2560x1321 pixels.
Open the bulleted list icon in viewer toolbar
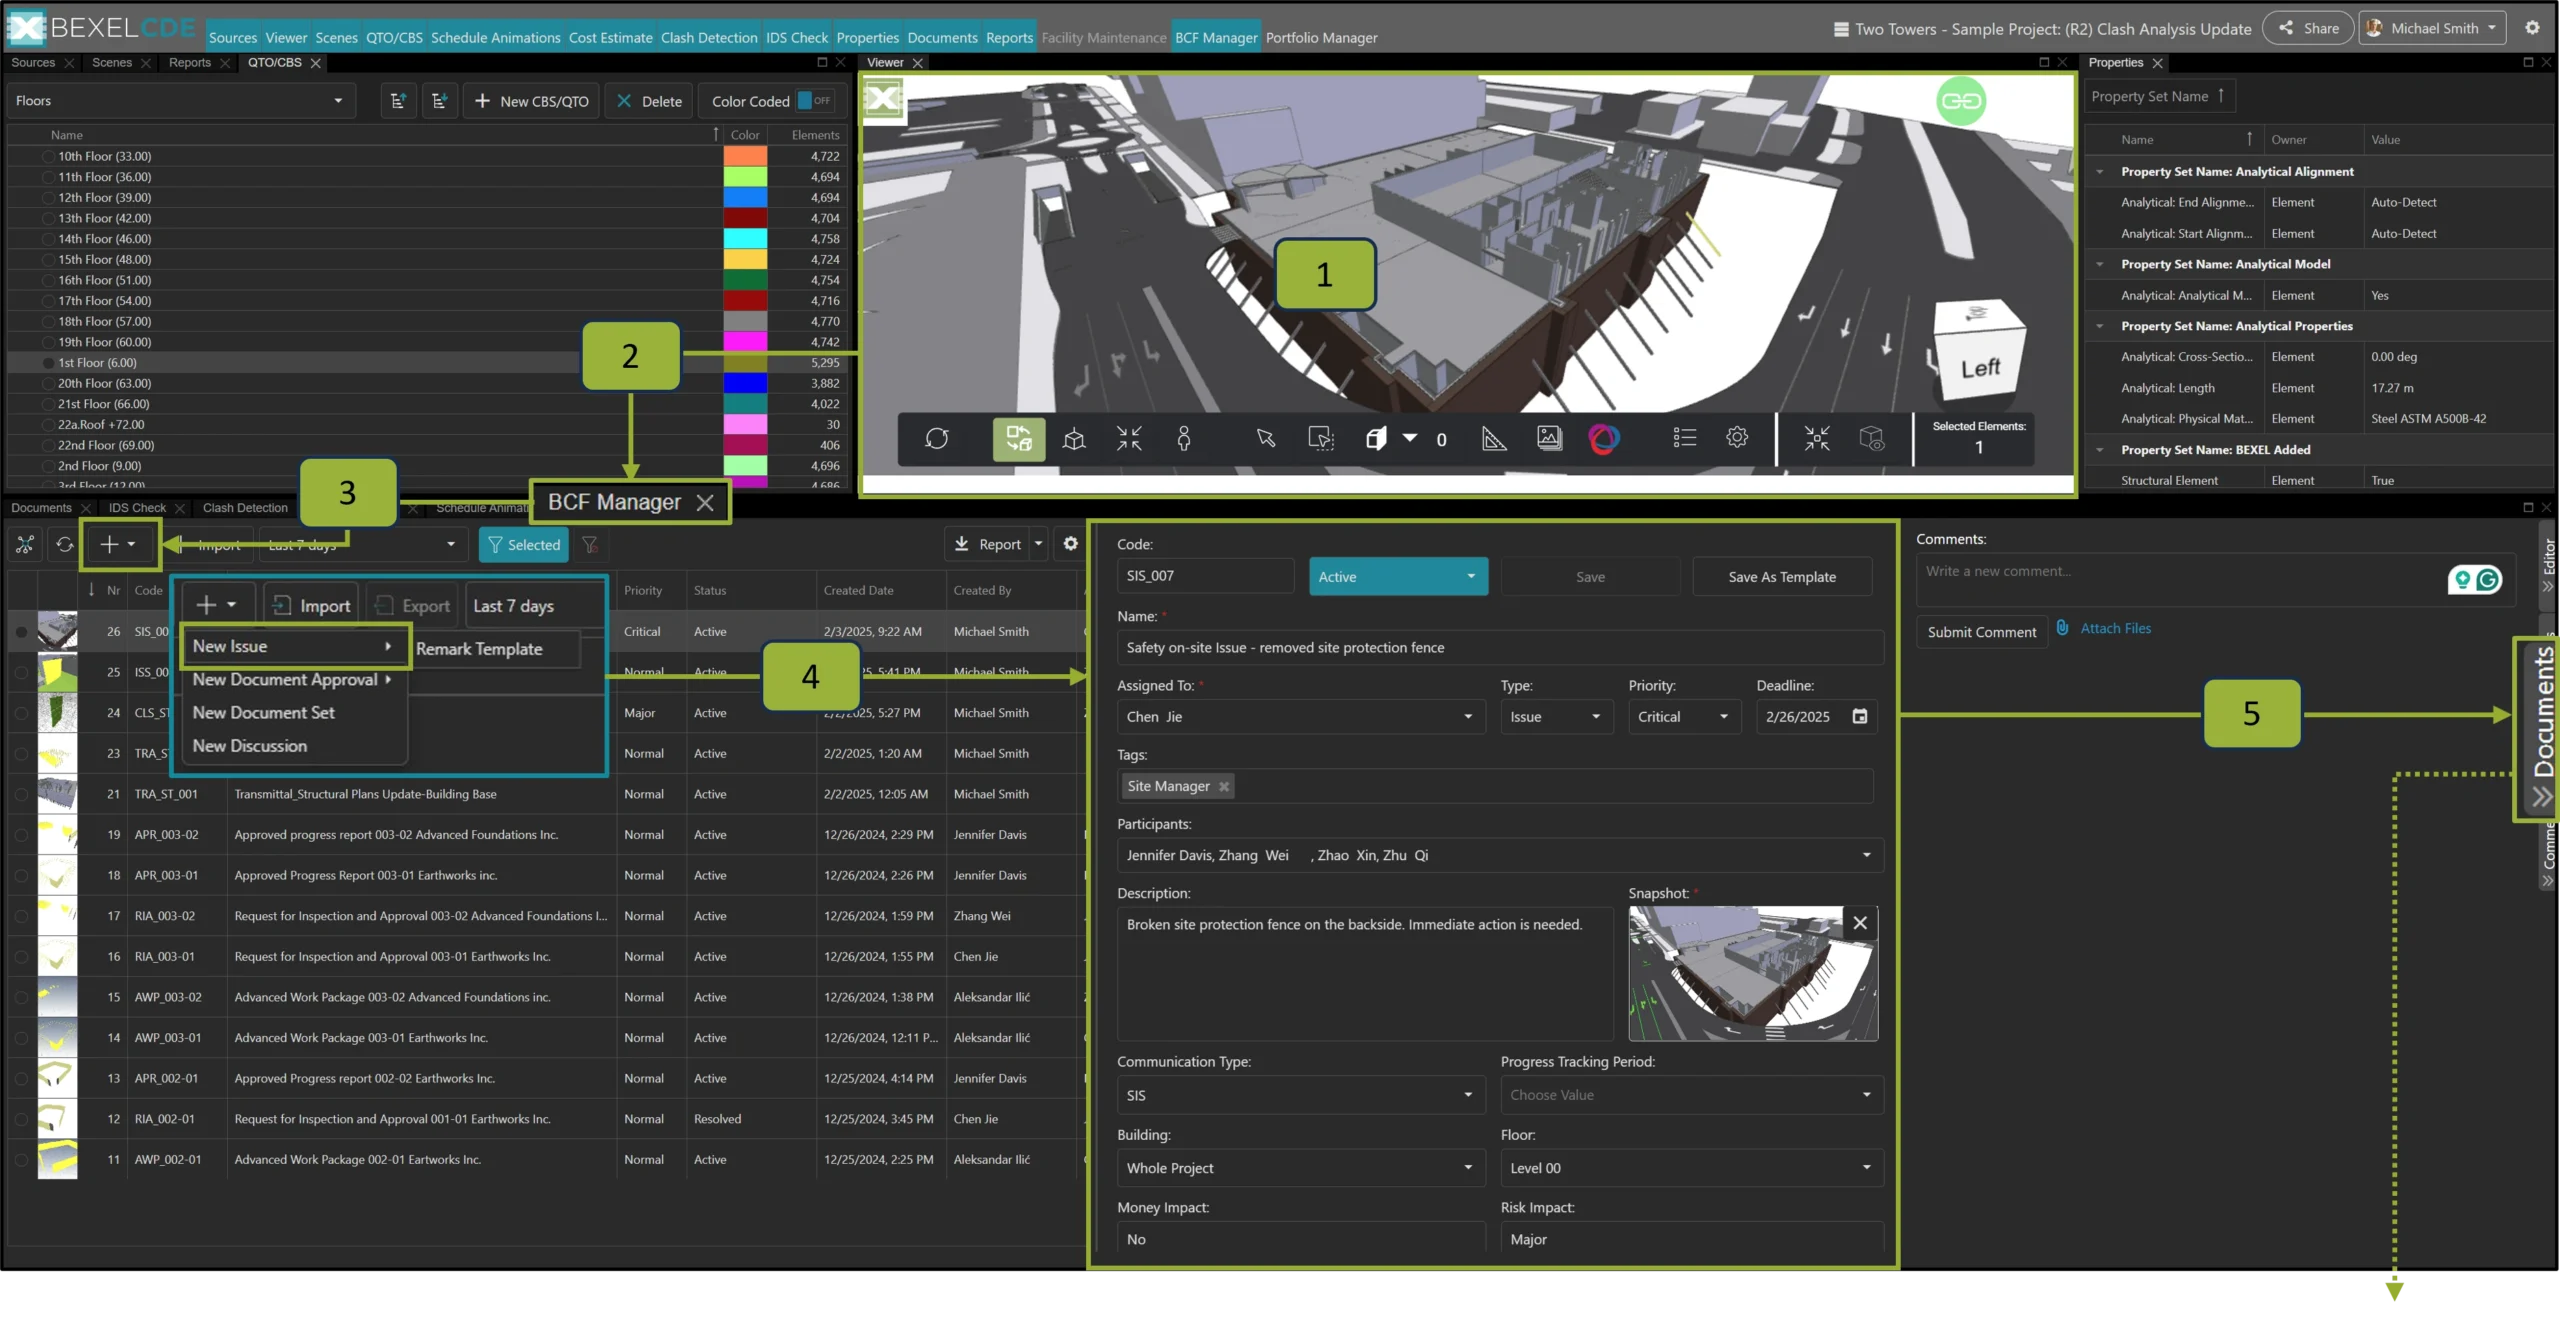pyautogui.click(x=1684, y=438)
